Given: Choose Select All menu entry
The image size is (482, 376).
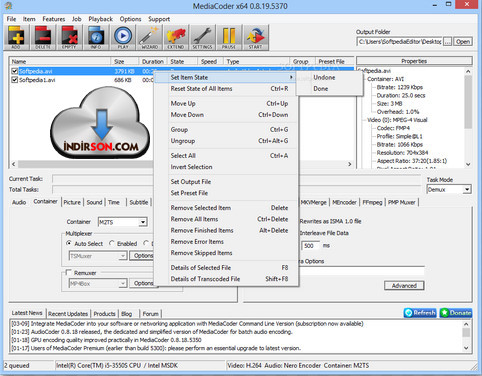Looking at the screenshot, I should coord(227,155).
